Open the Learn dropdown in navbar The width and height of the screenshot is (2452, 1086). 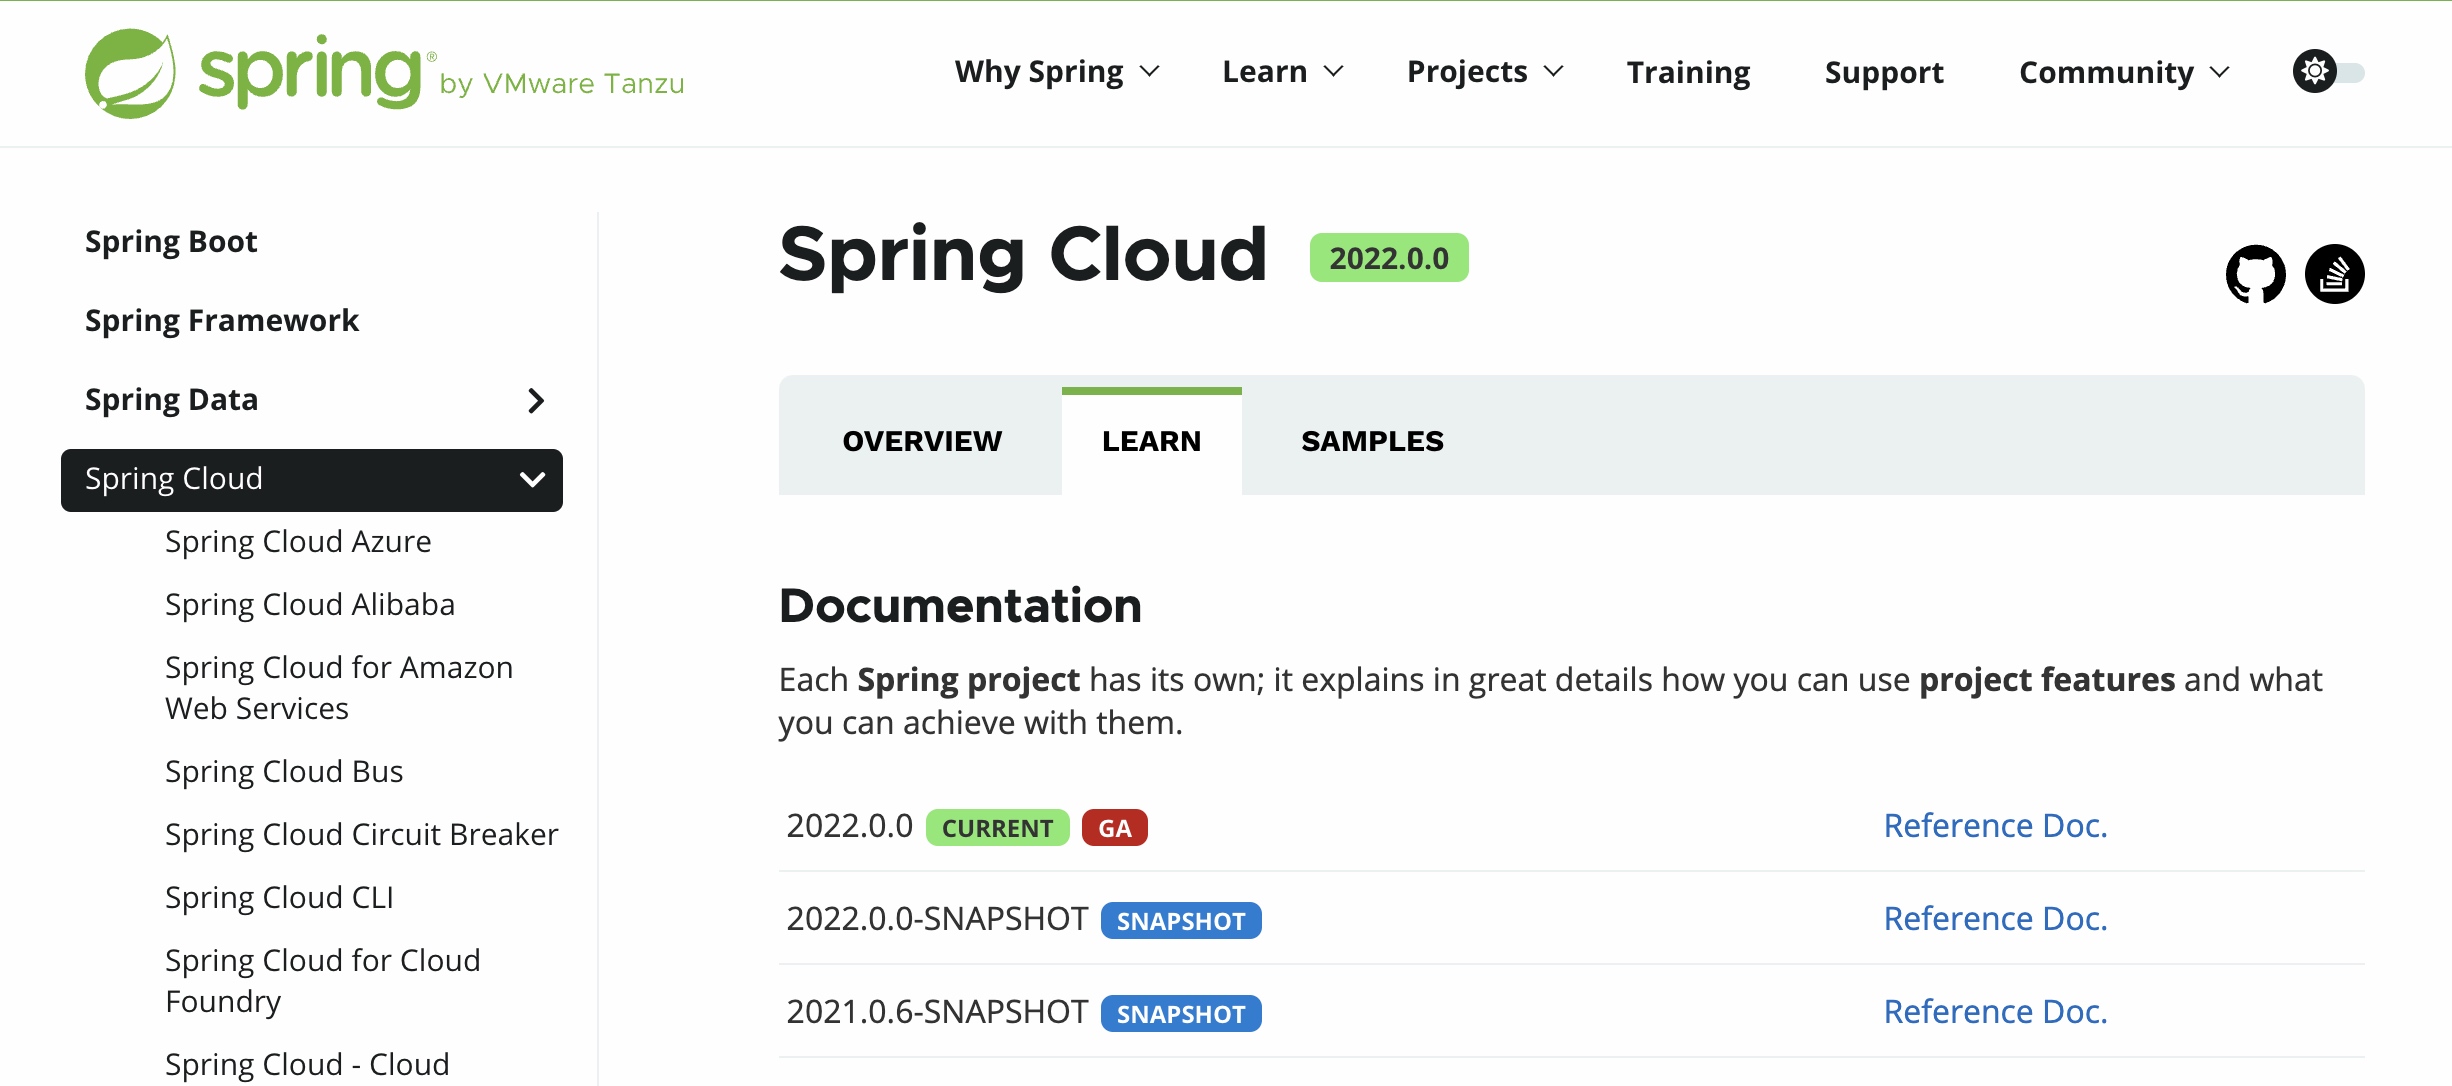[x=1282, y=72]
